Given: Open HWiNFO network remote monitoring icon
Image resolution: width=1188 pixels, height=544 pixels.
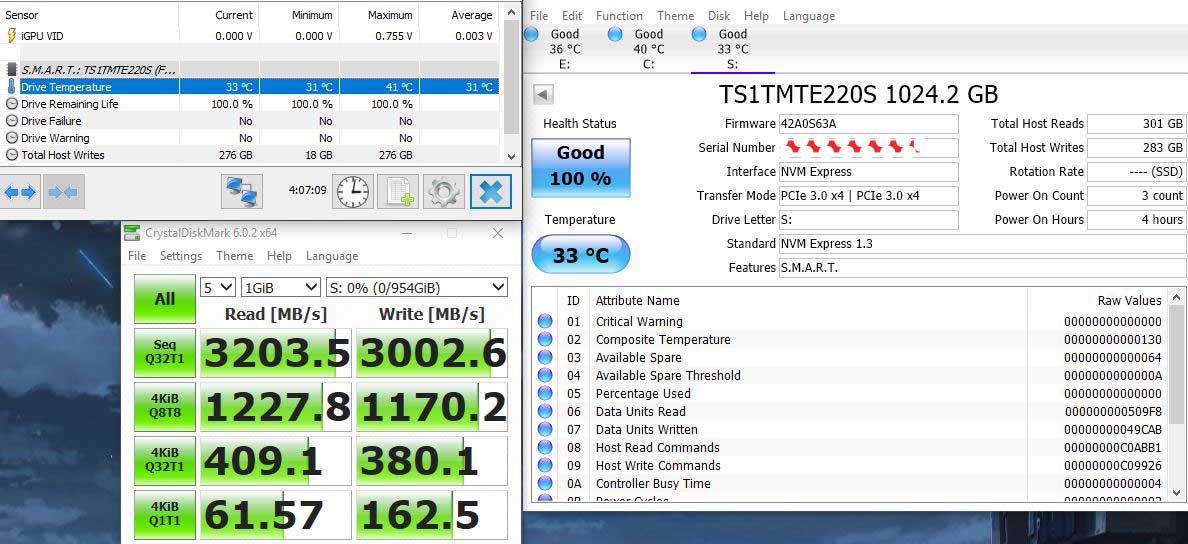Looking at the screenshot, I should pyautogui.click(x=242, y=192).
